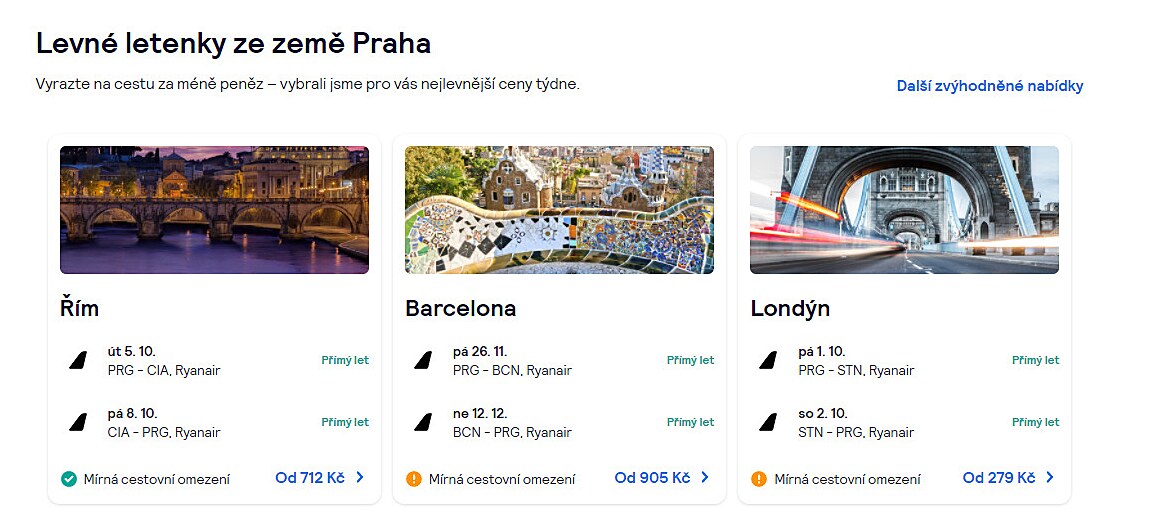The height and width of the screenshot is (522, 1151).
Task: Click the Londýn Tower Bridge photo
Action: (904, 210)
